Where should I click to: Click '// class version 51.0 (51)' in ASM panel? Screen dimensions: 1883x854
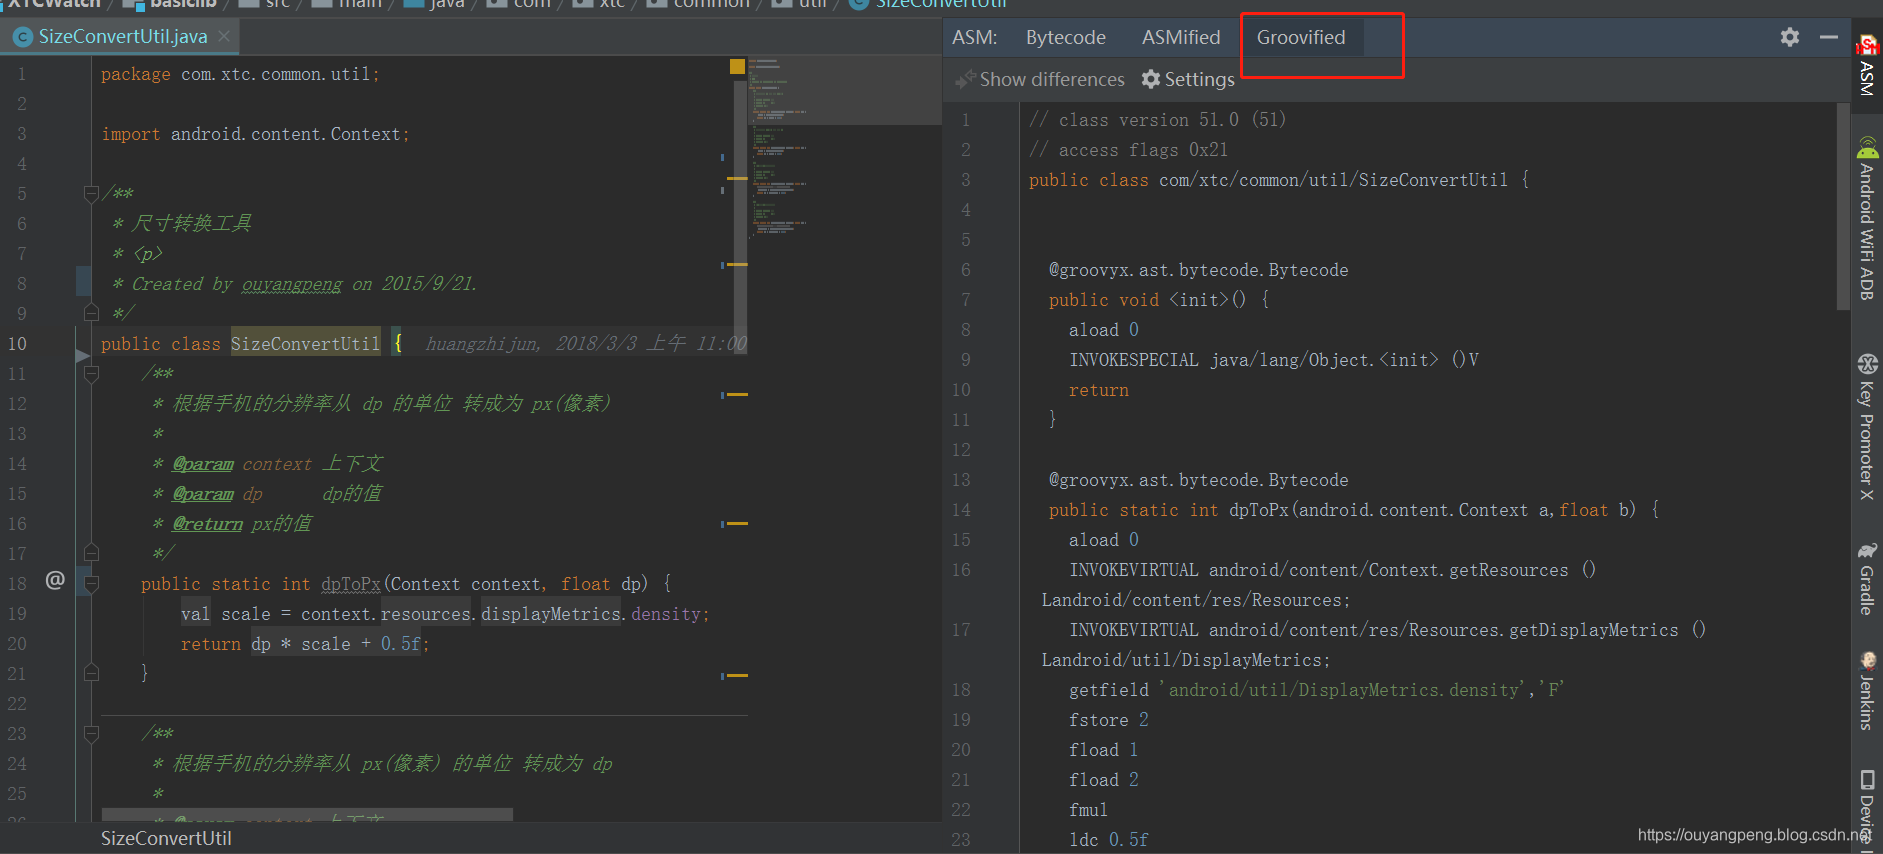click(x=1157, y=120)
